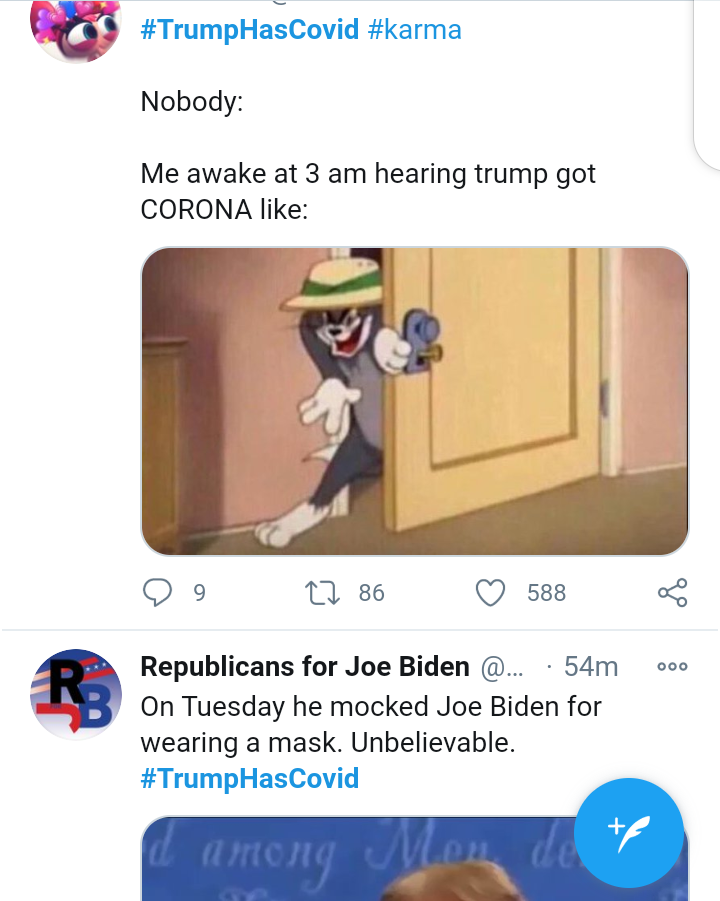Open #TrumpHasCovid hashtag in the top tweet
This screenshot has width=720, height=901.
coord(250,29)
